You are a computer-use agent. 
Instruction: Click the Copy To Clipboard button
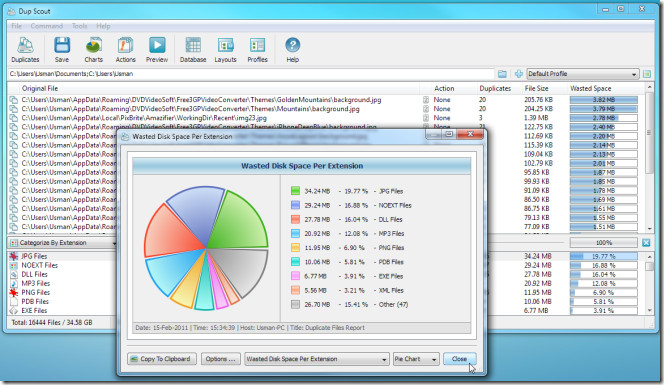pyautogui.click(x=162, y=359)
